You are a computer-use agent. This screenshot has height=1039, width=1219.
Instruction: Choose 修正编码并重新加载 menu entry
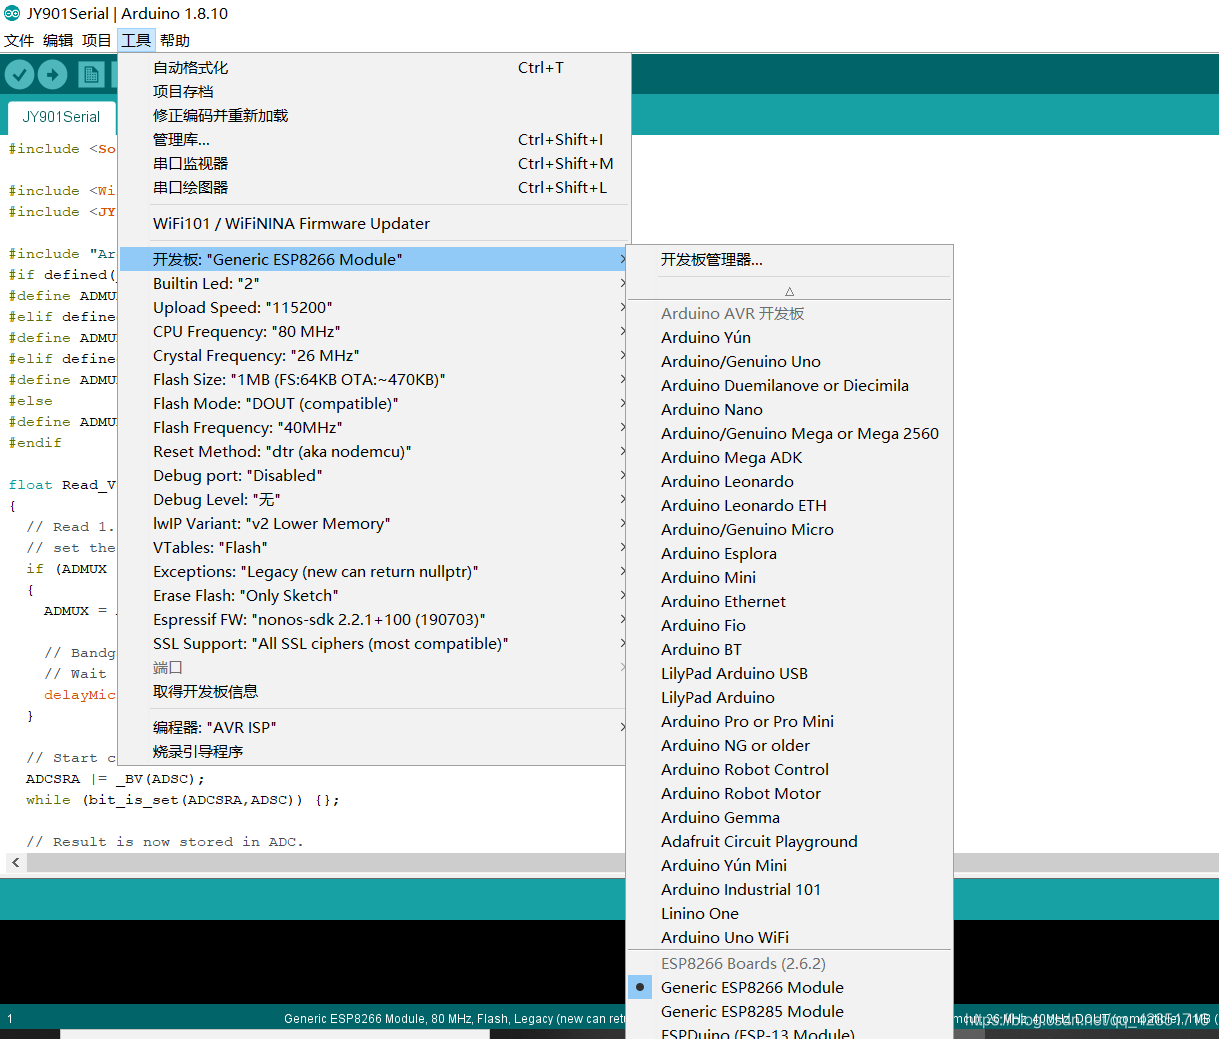[x=374, y=115]
